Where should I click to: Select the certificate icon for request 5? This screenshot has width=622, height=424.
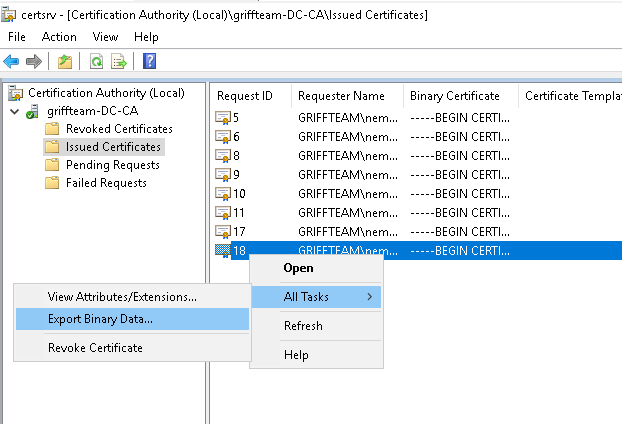coord(223,118)
